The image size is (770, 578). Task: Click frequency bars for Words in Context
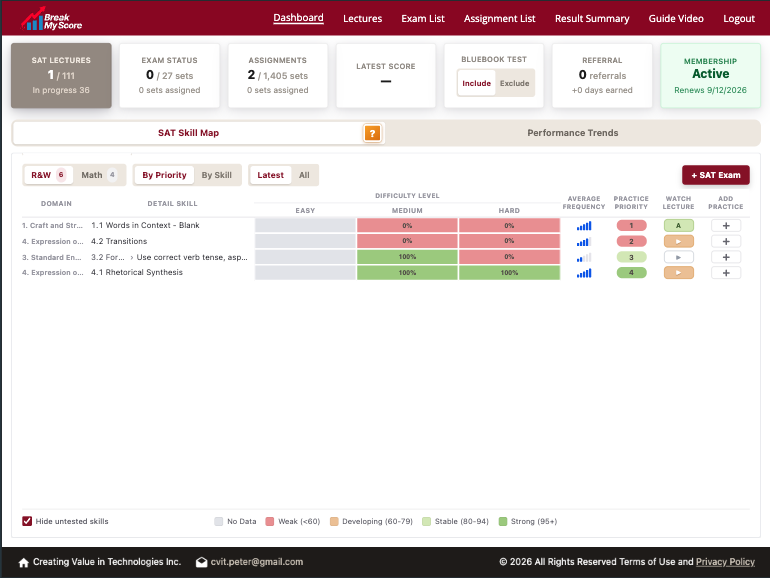584,226
